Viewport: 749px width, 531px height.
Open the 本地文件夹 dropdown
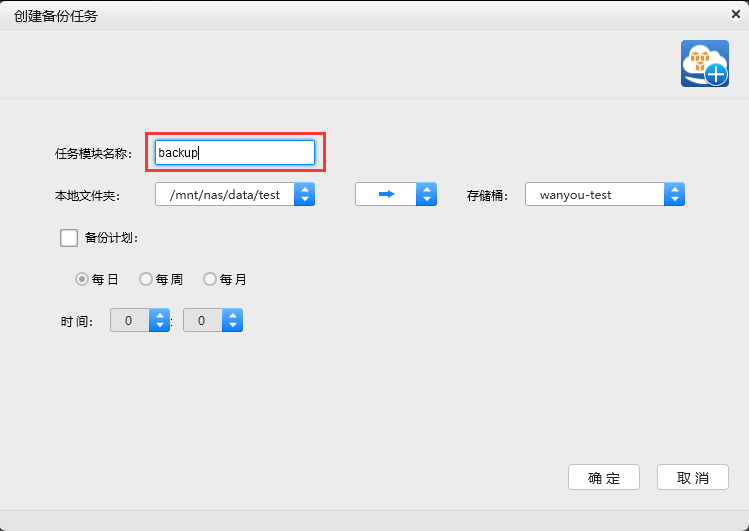[x=235, y=194]
